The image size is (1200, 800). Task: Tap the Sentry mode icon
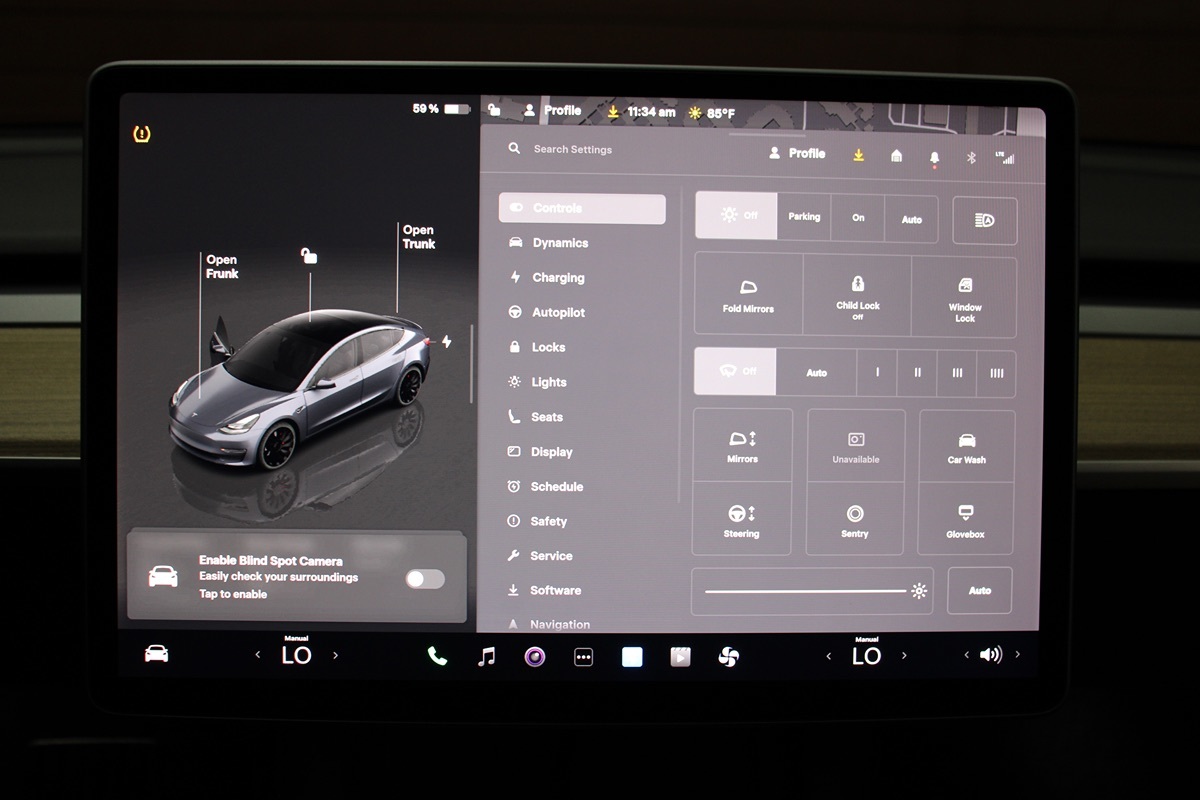click(x=855, y=520)
